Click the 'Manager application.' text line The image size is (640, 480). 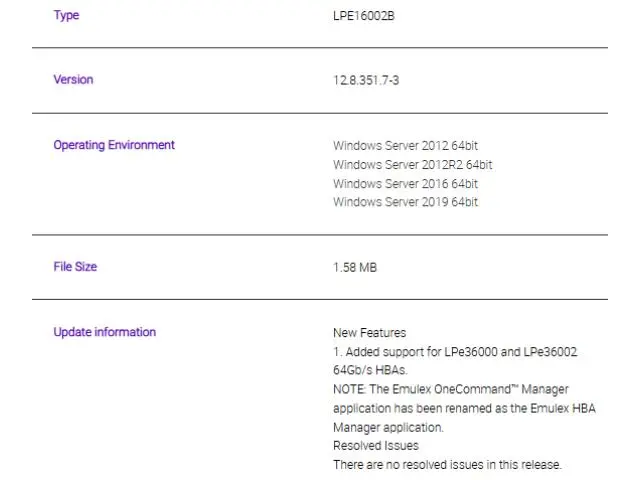[x=388, y=428]
